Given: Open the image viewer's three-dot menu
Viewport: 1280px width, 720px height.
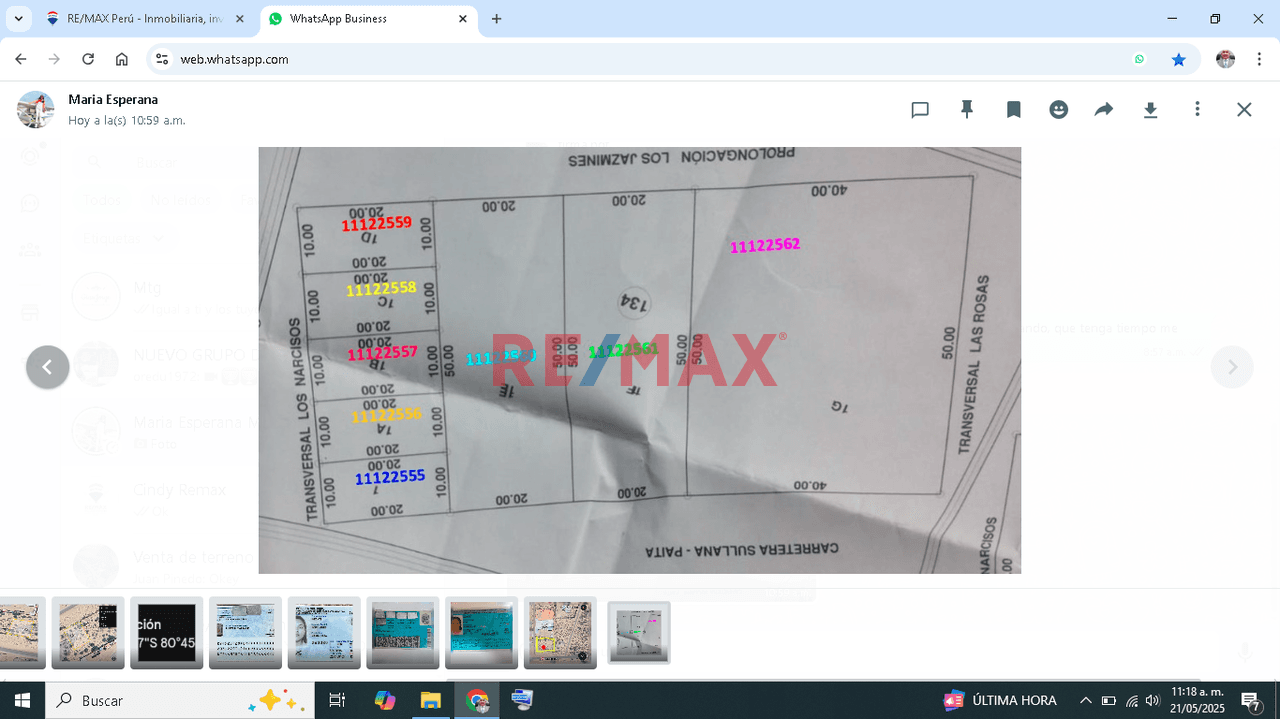Looking at the screenshot, I should point(1197,109).
